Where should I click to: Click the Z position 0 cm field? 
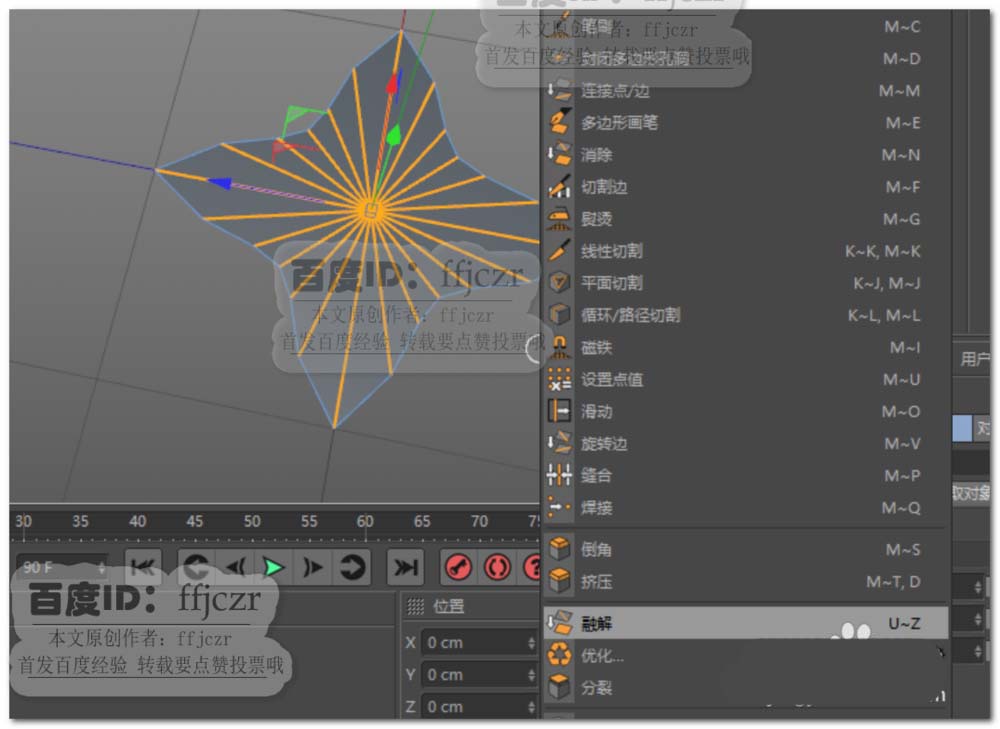pos(480,706)
